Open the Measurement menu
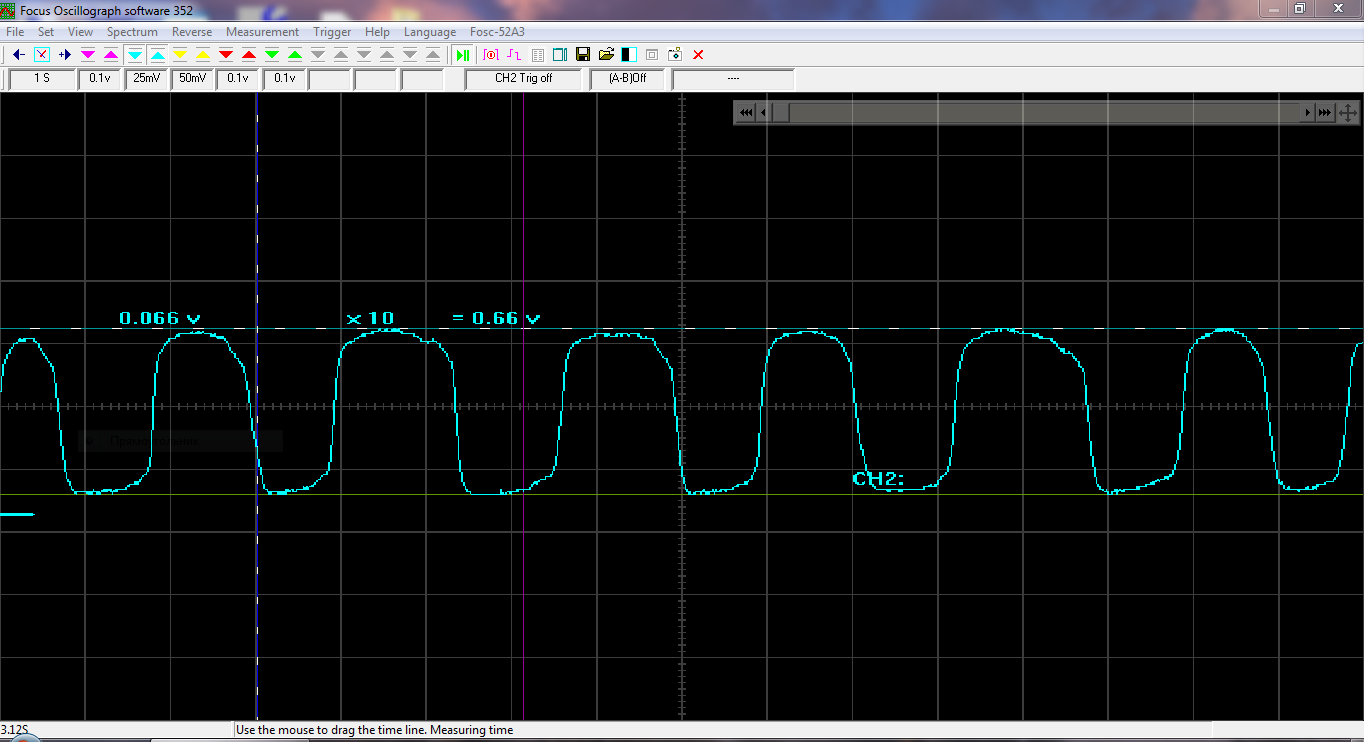1364x742 pixels. (x=262, y=32)
